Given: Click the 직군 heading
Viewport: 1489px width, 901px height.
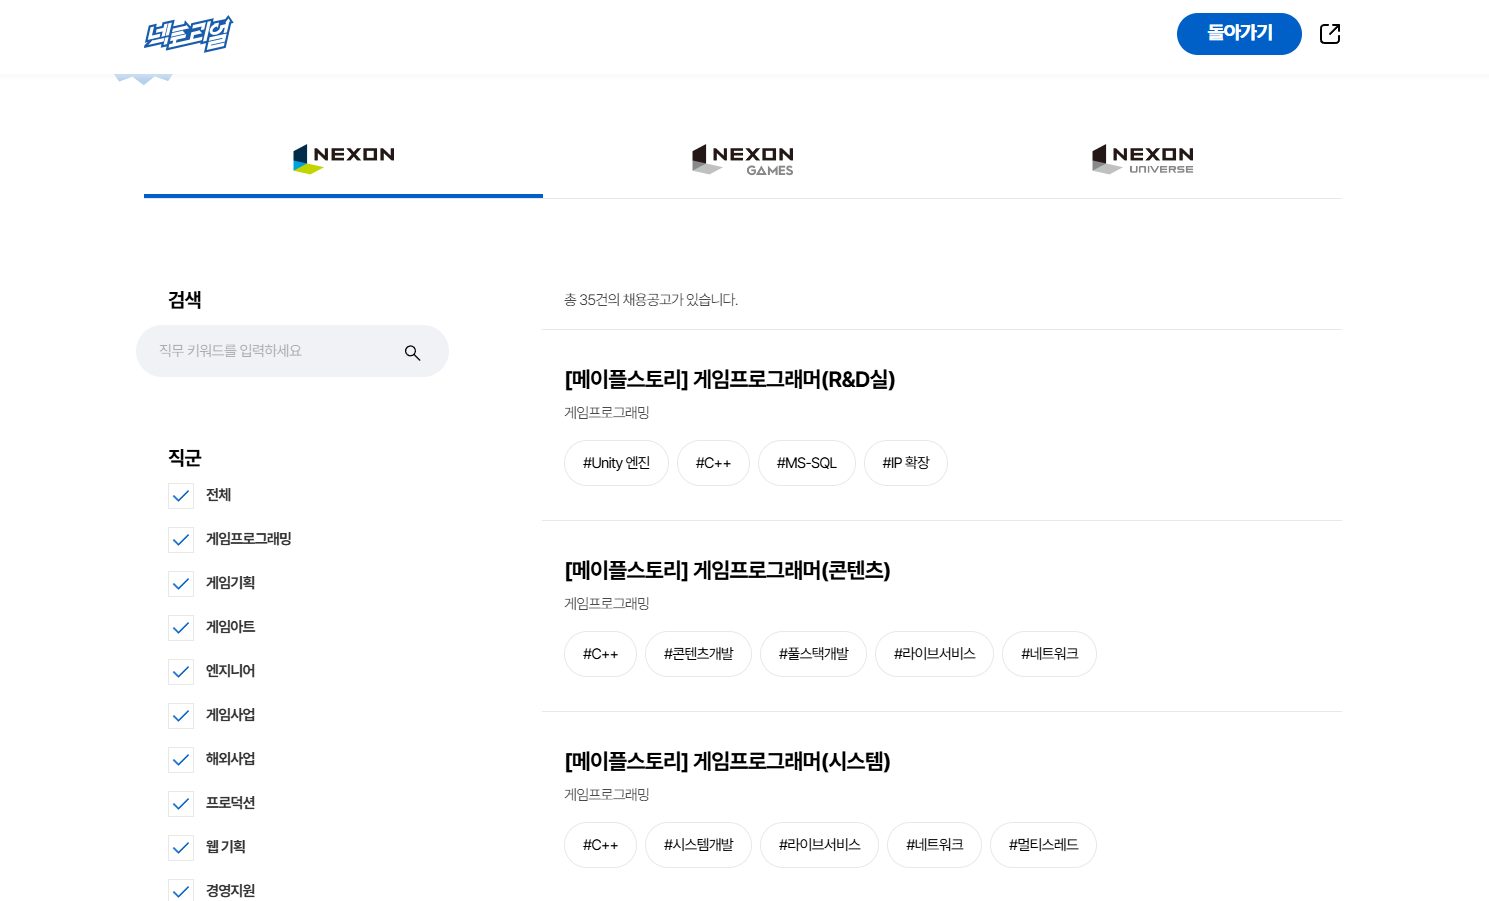Looking at the screenshot, I should click(185, 458).
